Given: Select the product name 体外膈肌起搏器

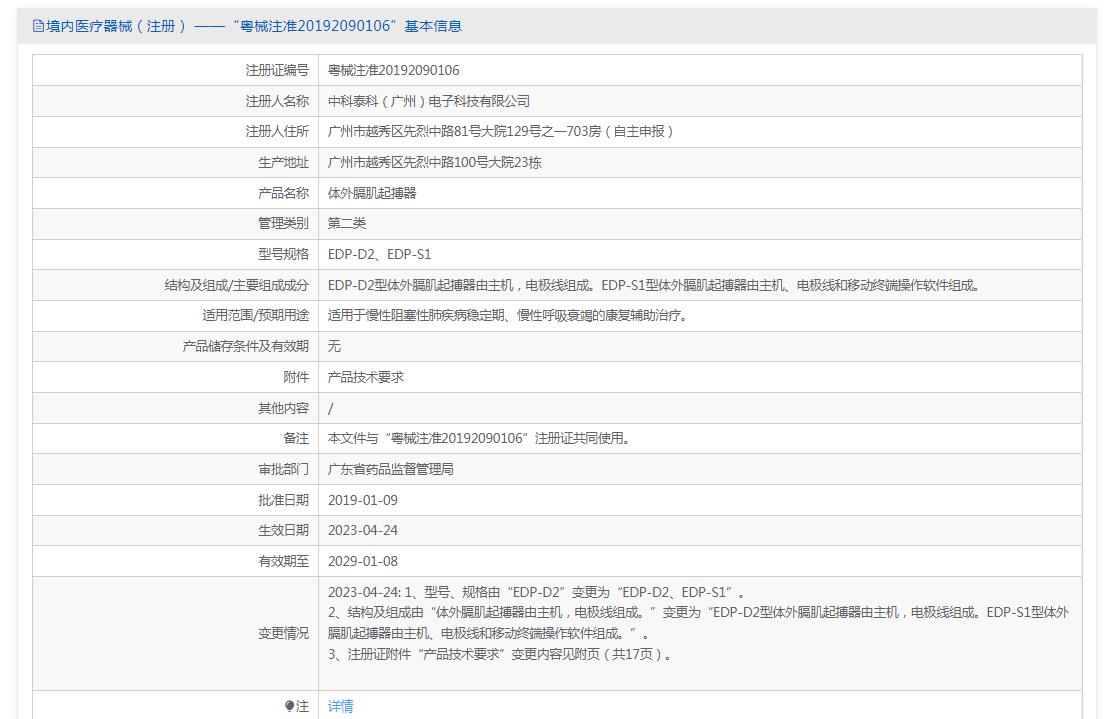Looking at the screenshot, I should click(x=372, y=193).
